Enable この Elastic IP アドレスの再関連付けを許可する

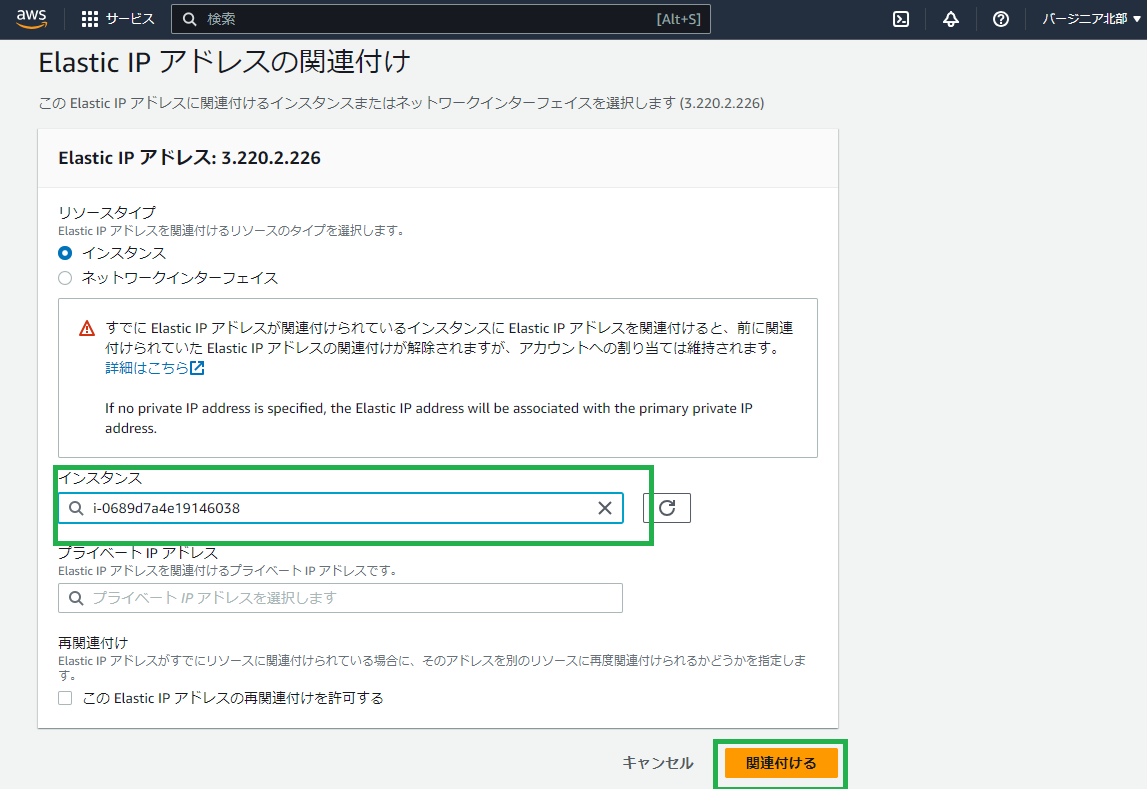pos(65,697)
